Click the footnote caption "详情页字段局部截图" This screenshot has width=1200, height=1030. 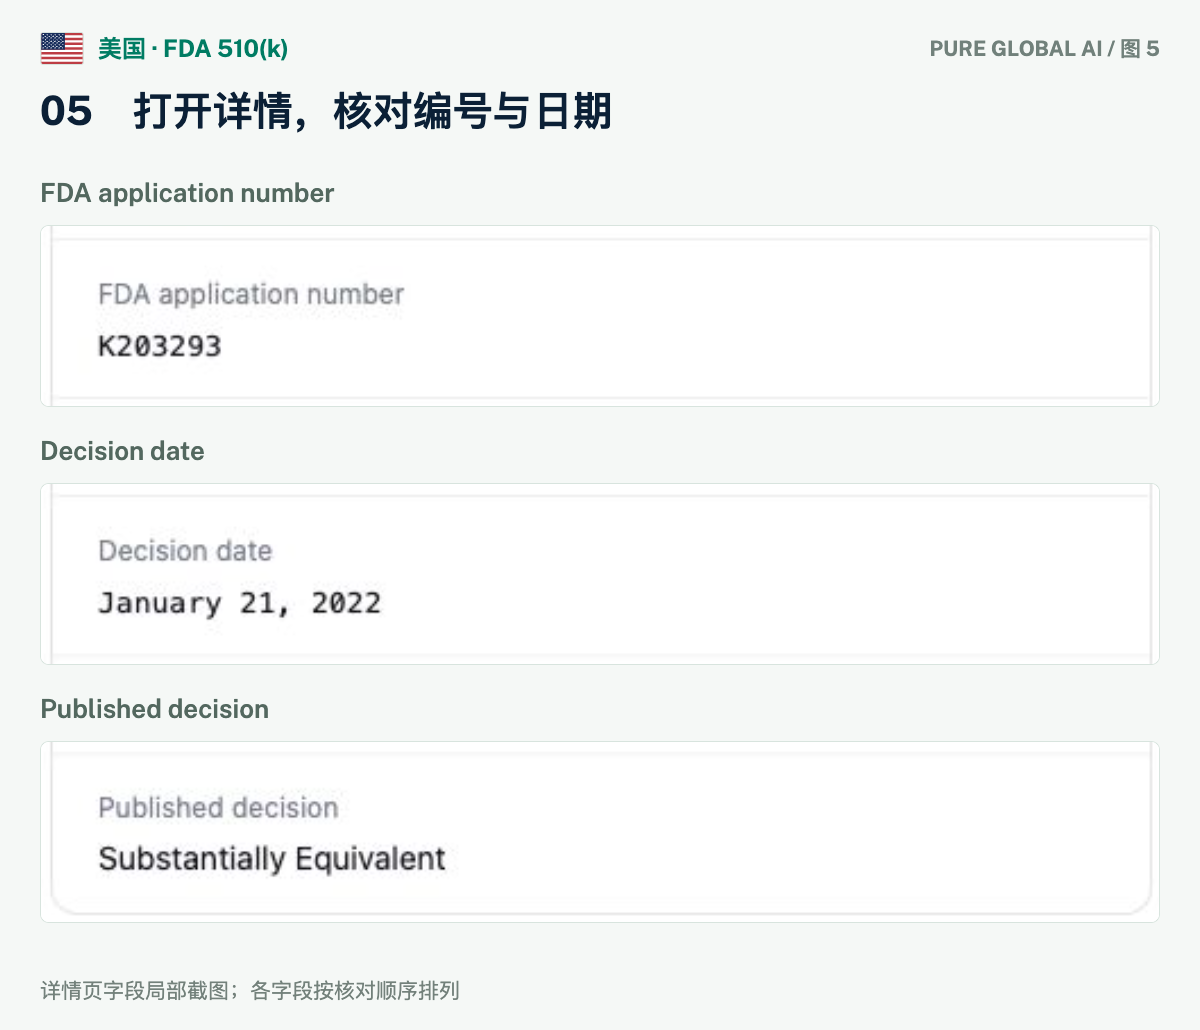(135, 991)
